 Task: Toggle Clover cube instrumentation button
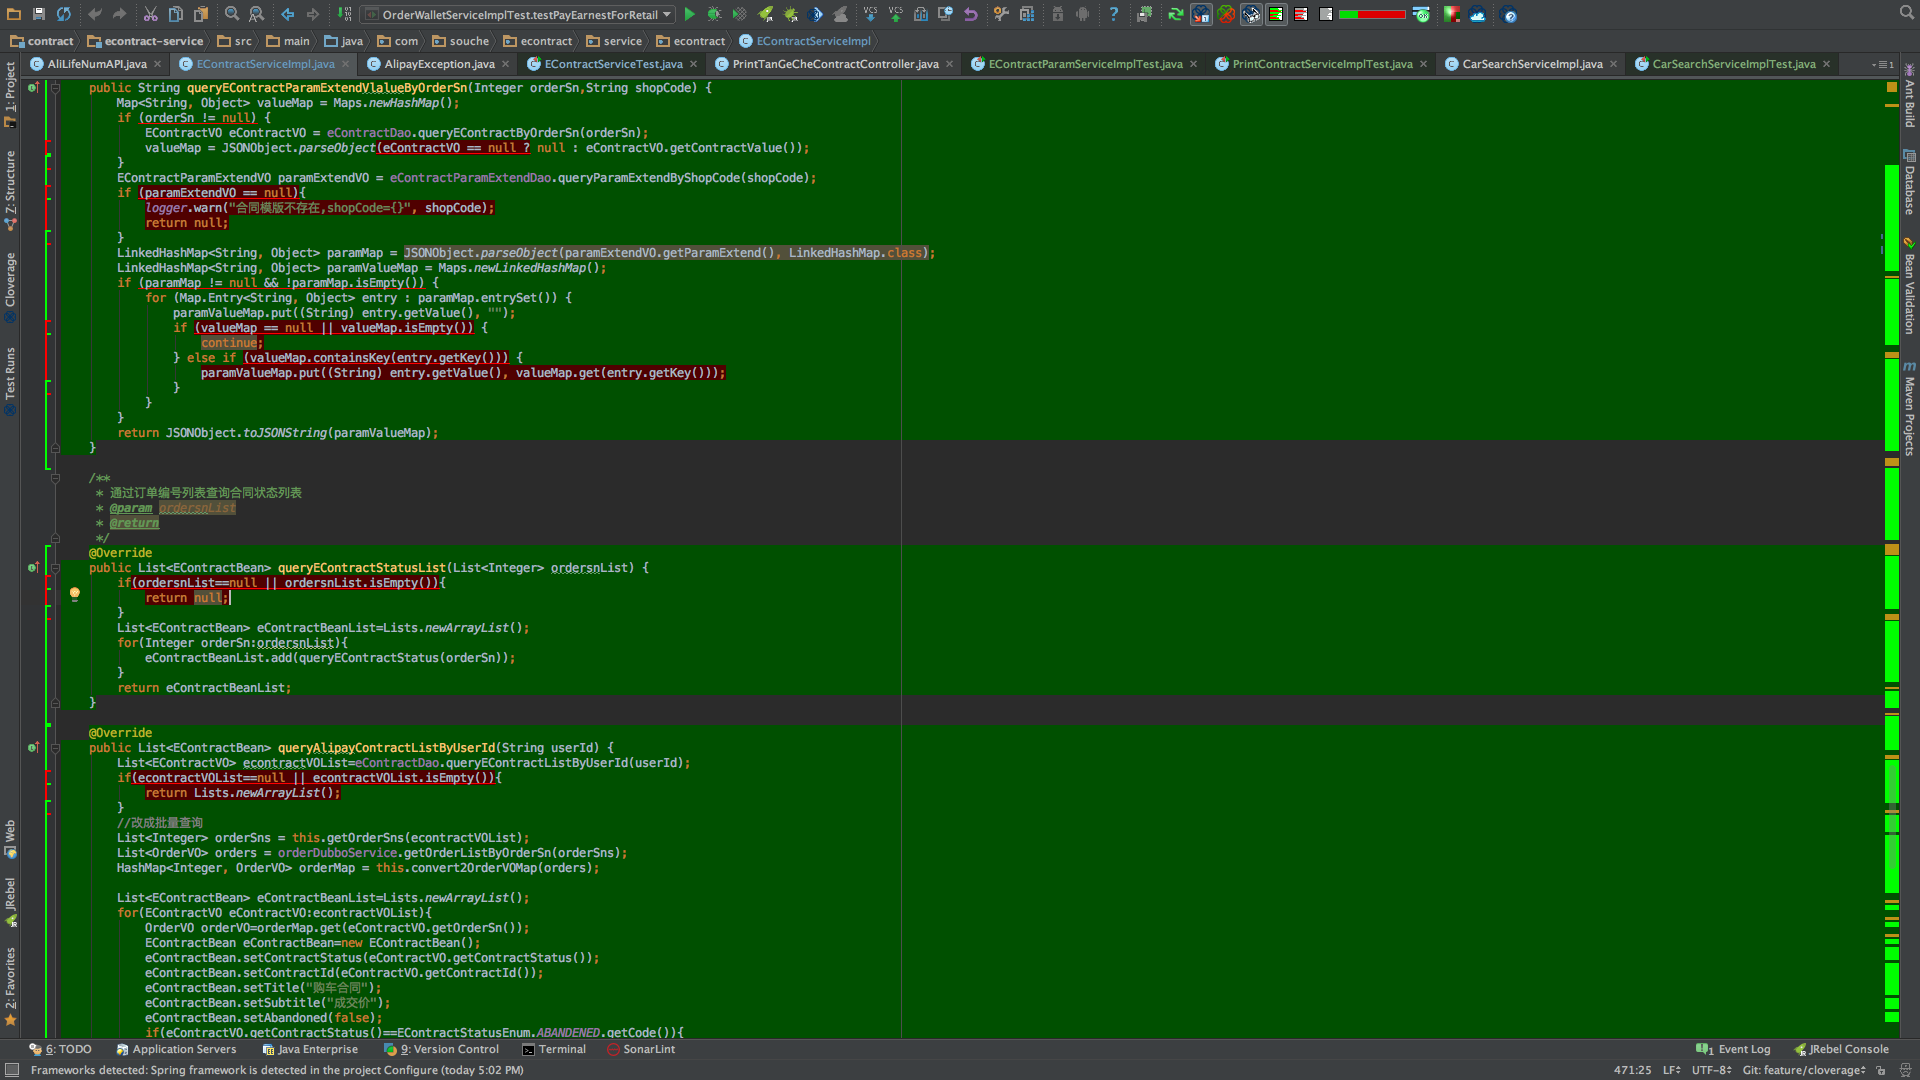coord(1251,14)
